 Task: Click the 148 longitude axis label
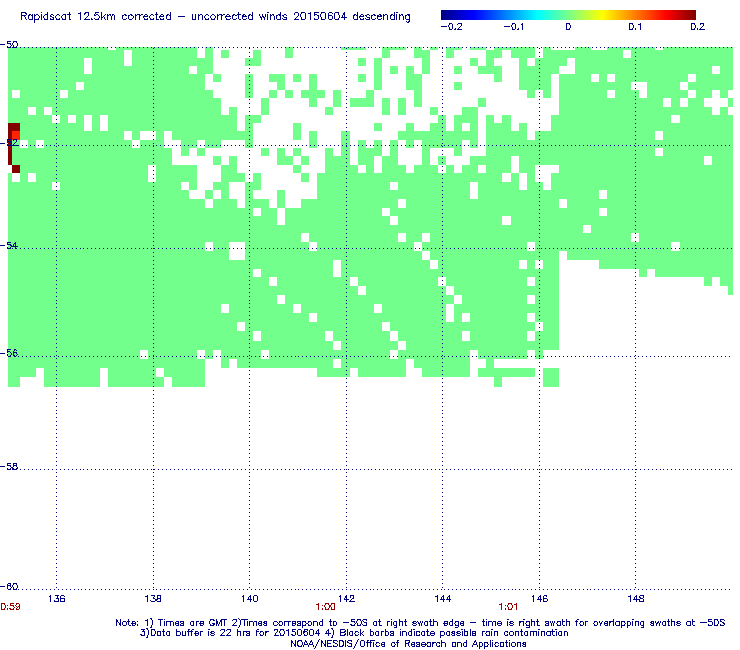coord(636,599)
